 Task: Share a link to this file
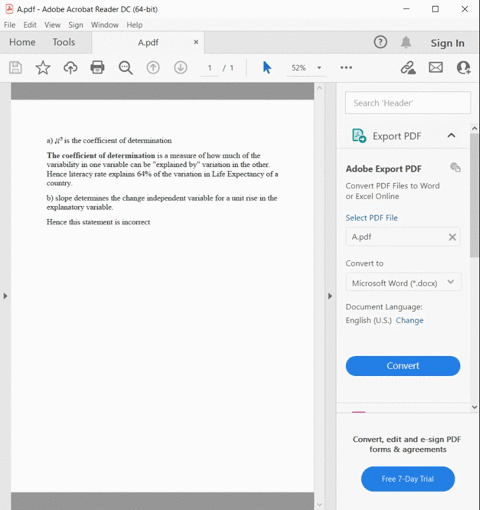[x=408, y=68]
